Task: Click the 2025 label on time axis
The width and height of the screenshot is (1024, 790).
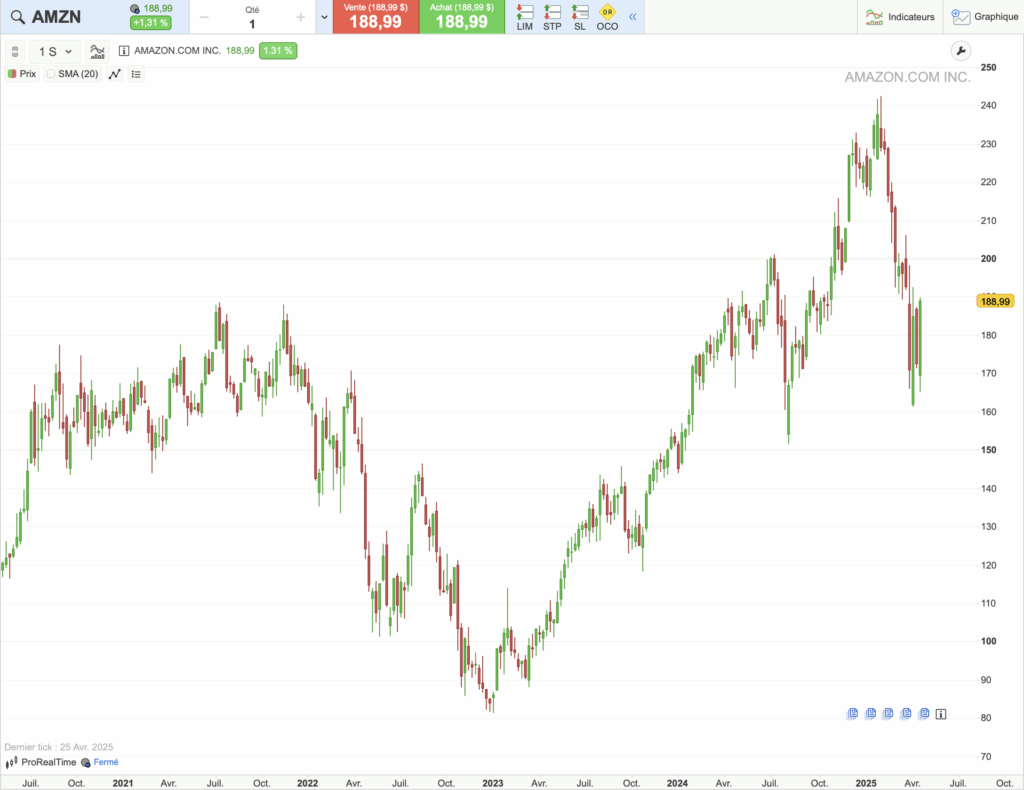Action: [x=866, y=783]
